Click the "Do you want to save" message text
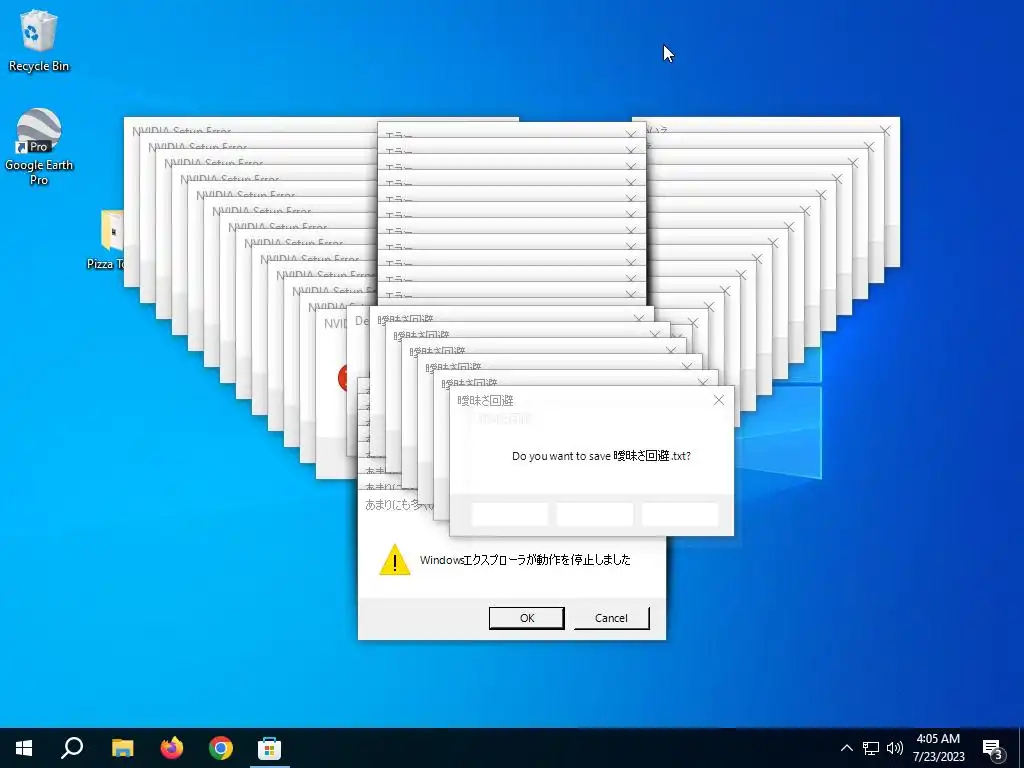 (601, 456)
